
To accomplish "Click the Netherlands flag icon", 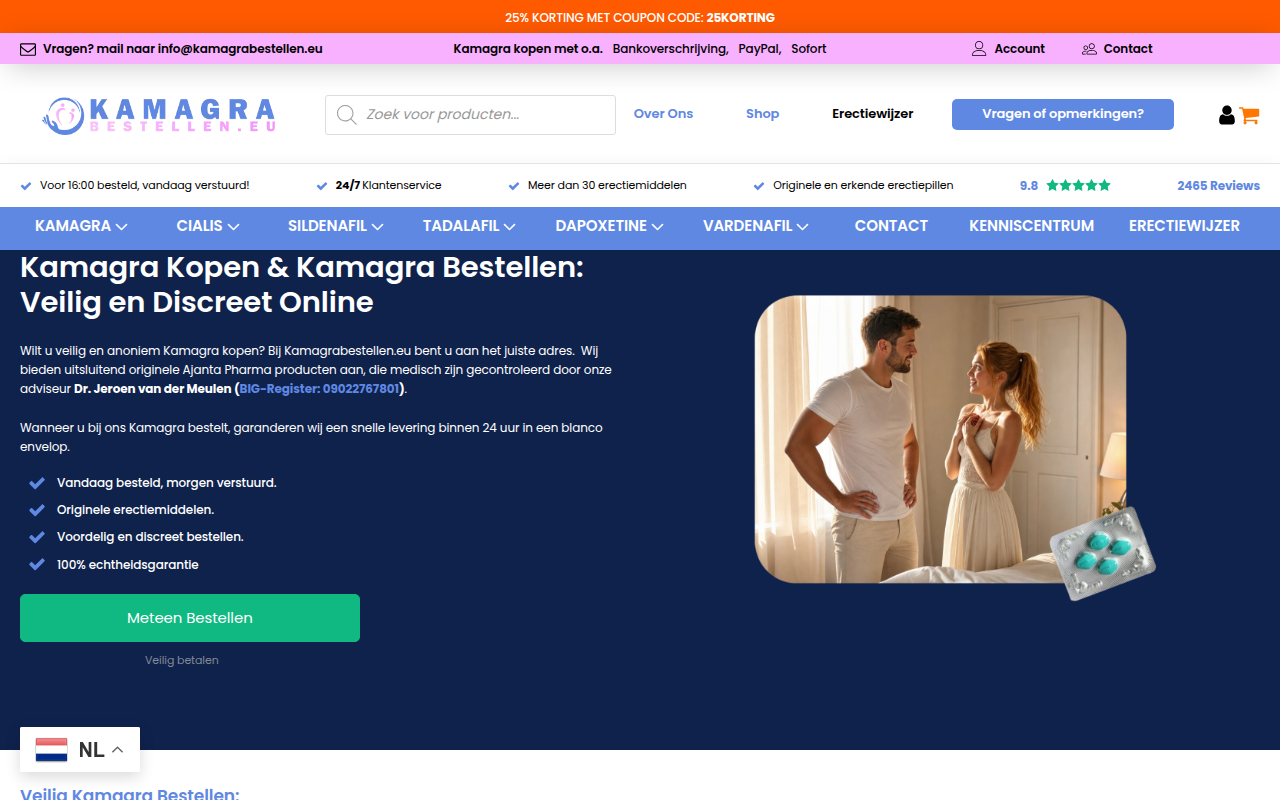I will (52, 750).
